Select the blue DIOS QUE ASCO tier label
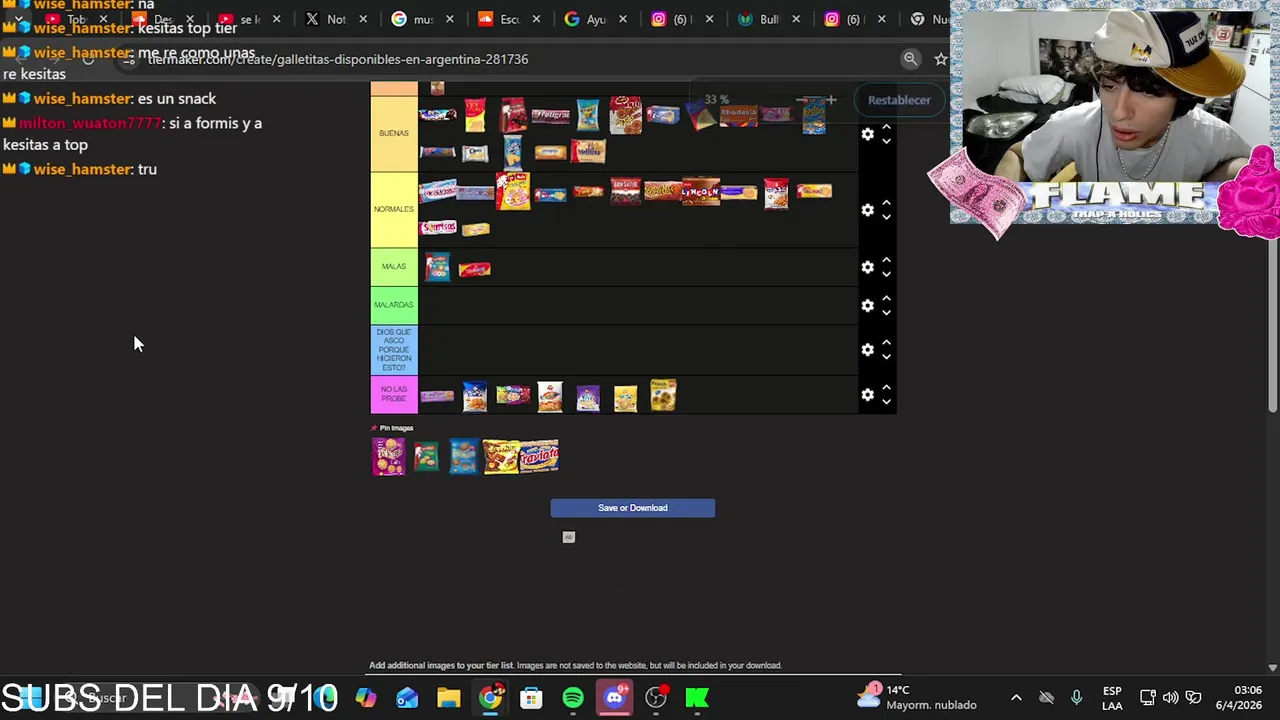 394,350
